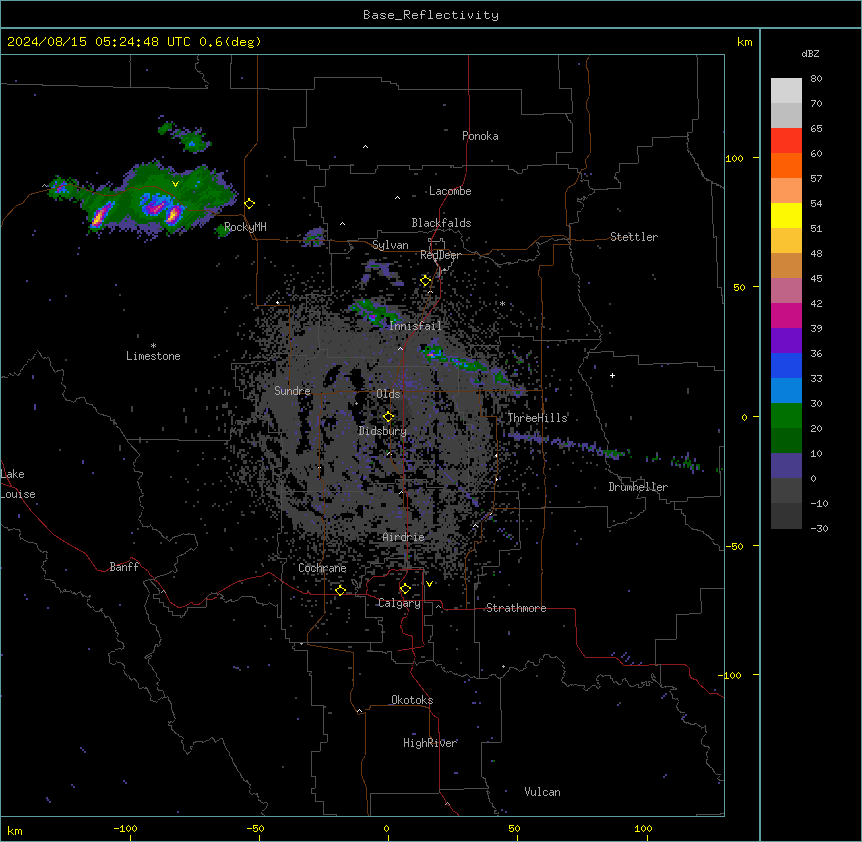Screen dimensions: 862x842
Task: Click the Okotoks city label
Action: 412,700
